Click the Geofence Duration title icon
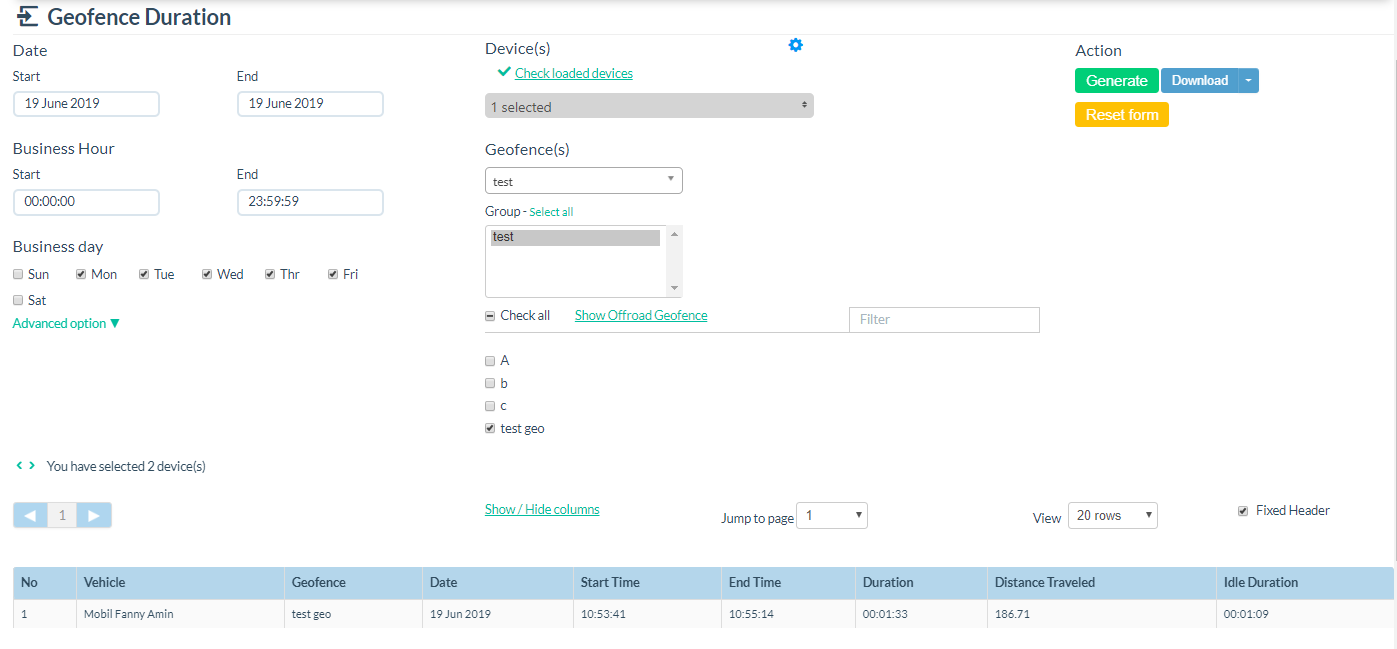 click(x=28, y=17)
